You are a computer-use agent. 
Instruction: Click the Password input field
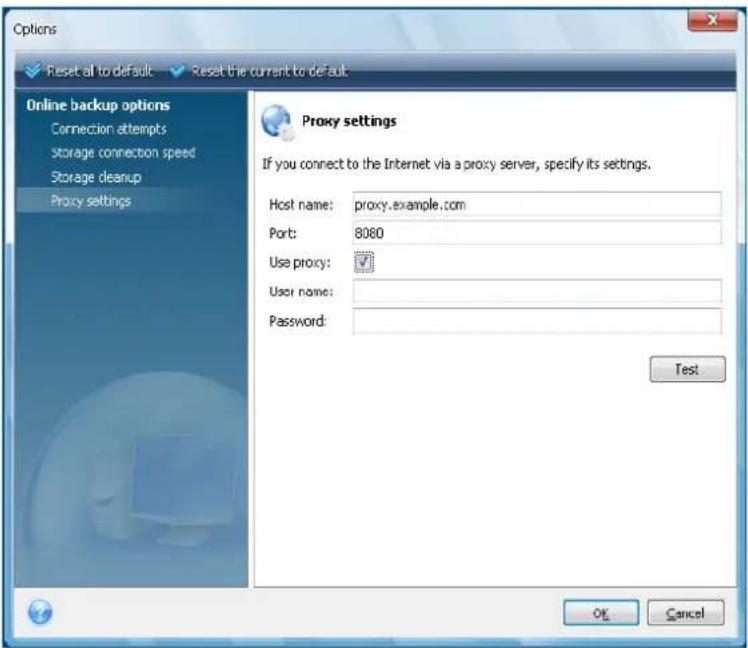tap(537, 321)
